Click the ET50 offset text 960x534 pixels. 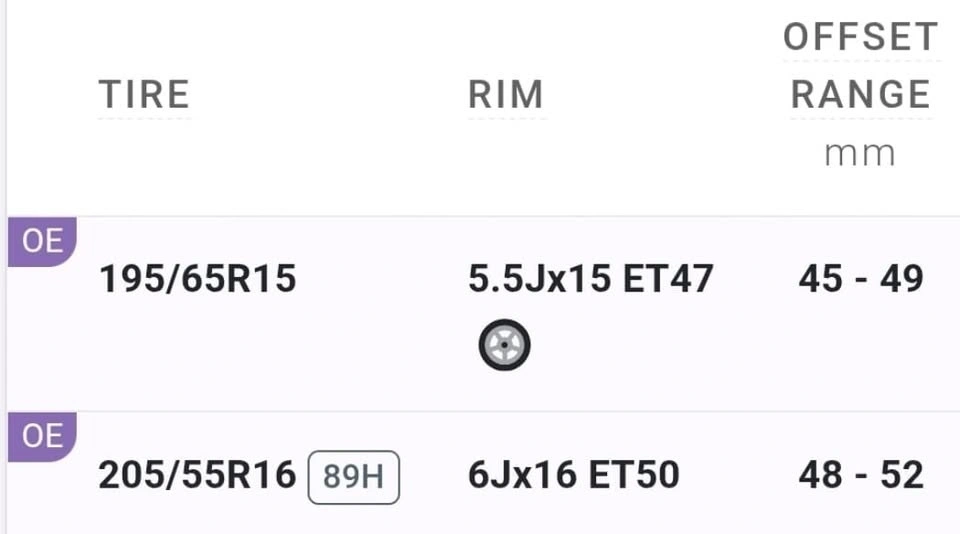pyautogui.click(x=634, y=475)
